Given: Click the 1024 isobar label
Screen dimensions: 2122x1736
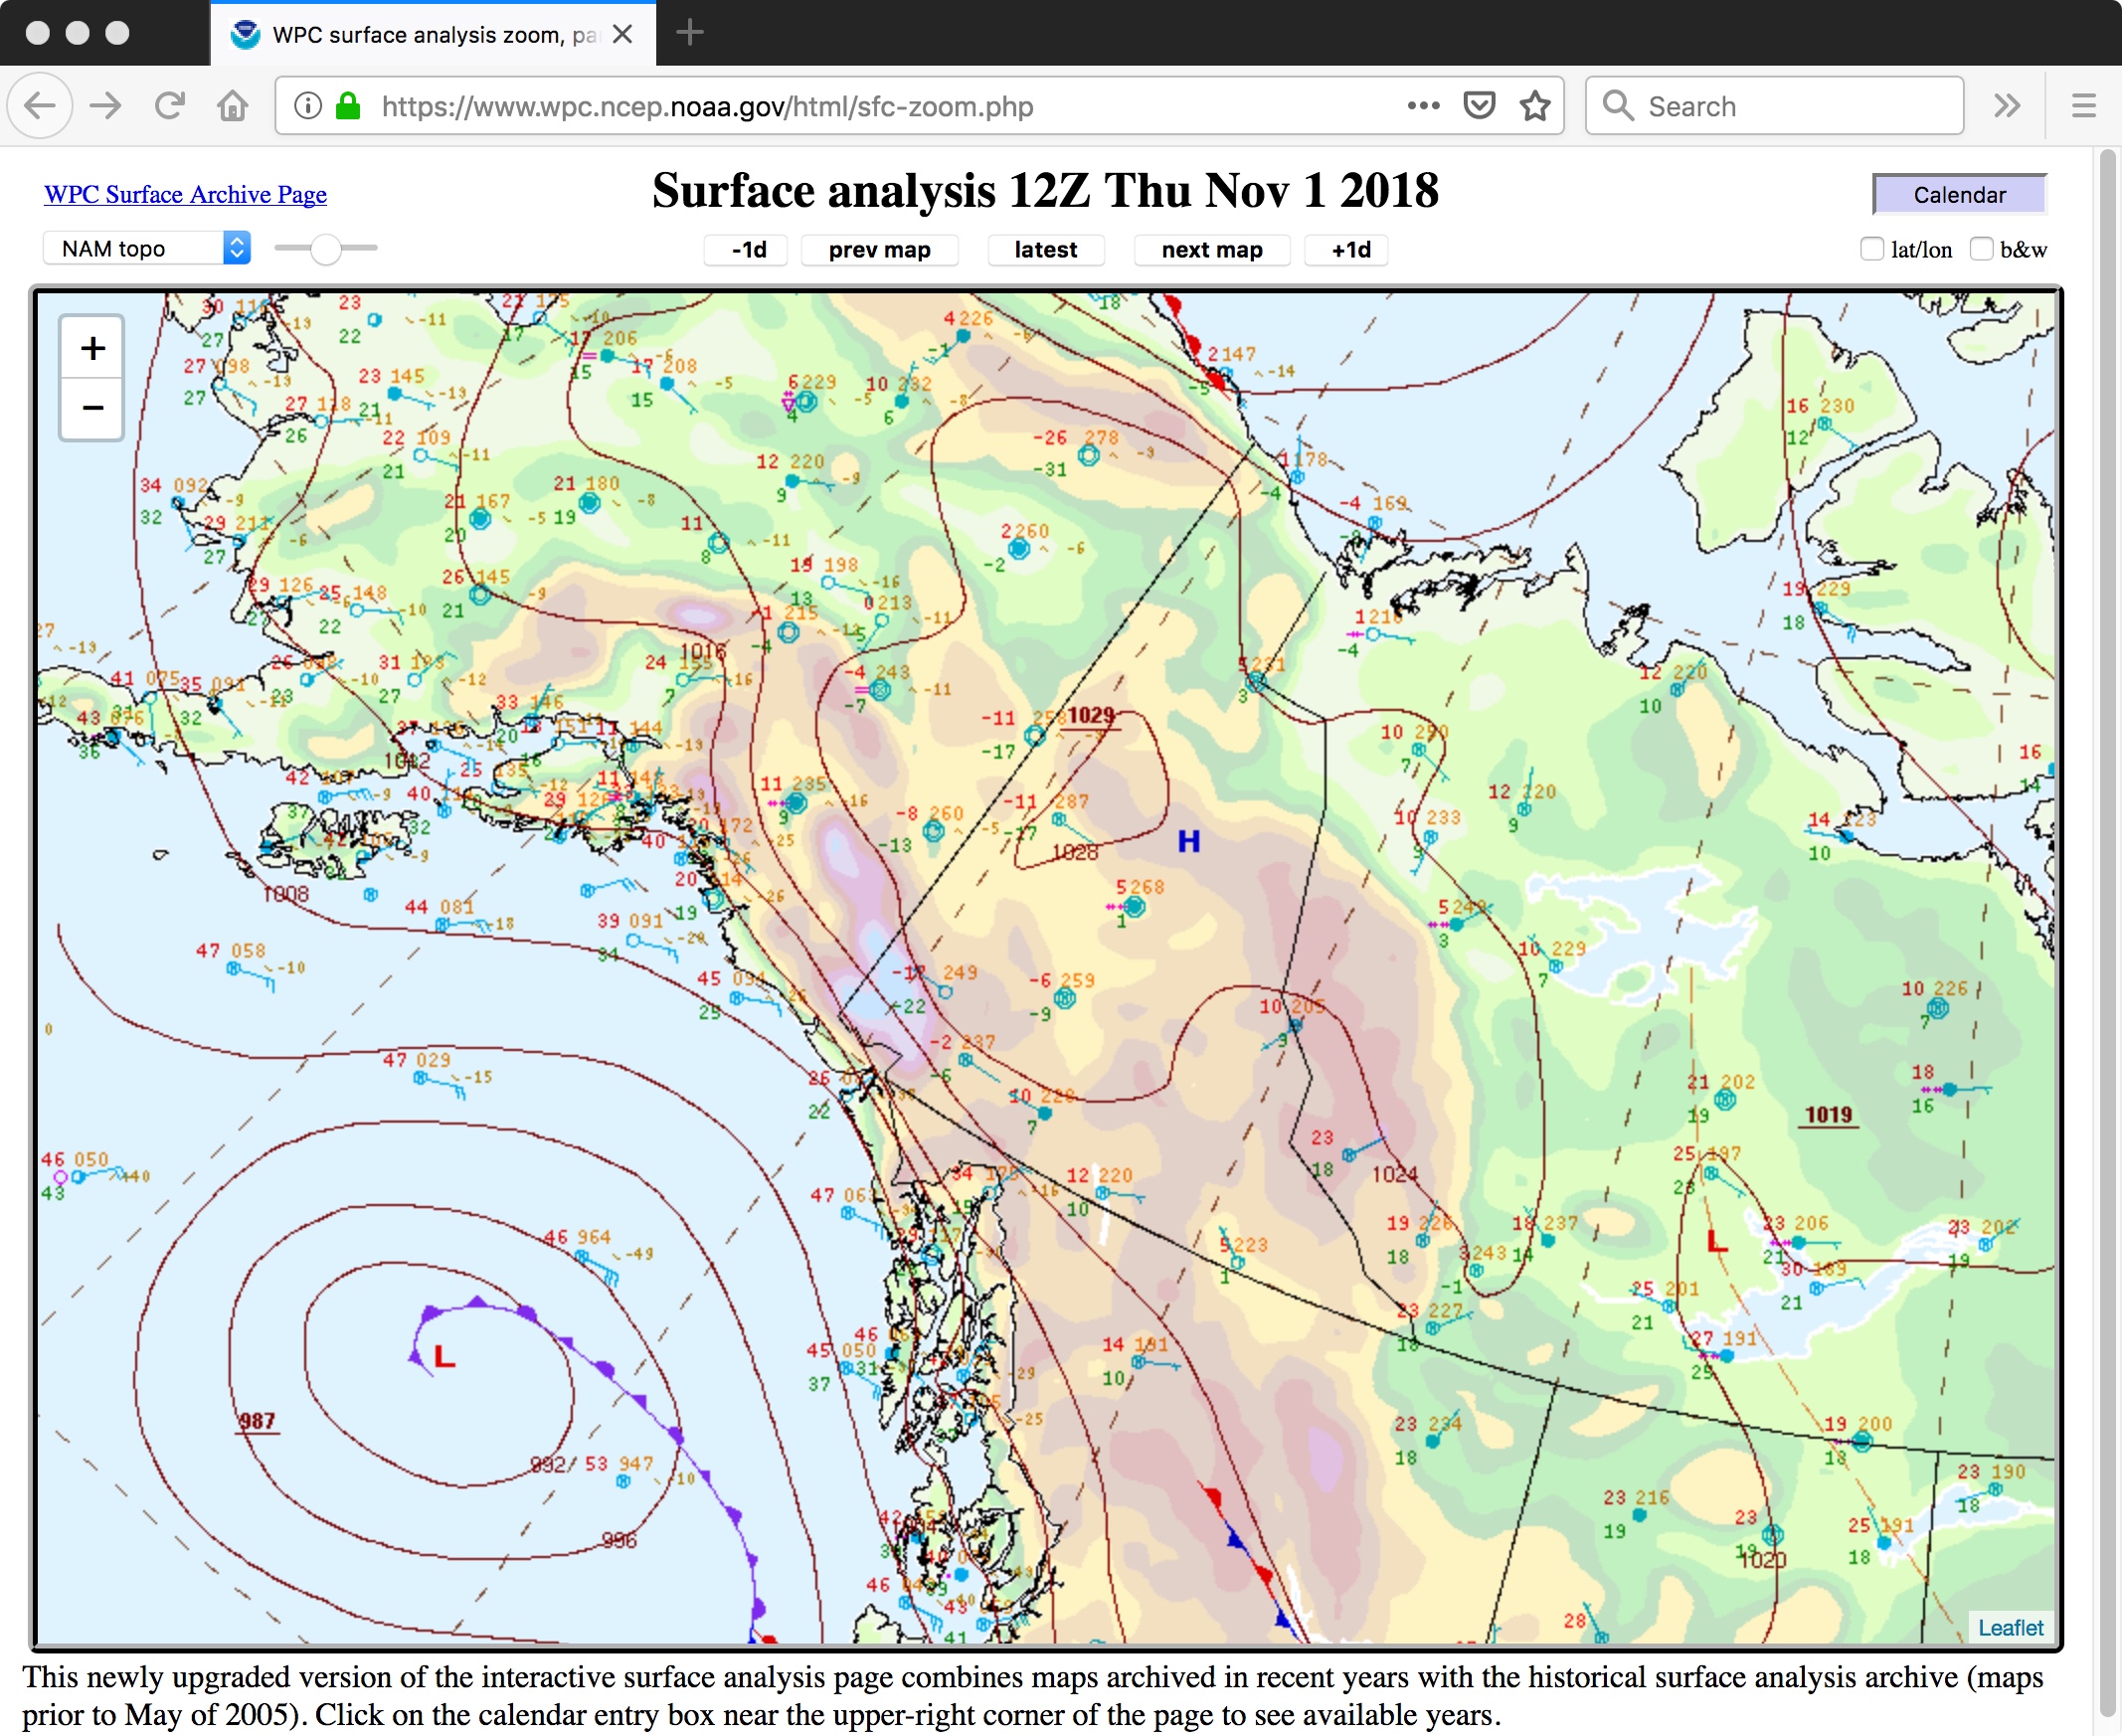Looking at the screenshot, I should click(1394, 1173).
